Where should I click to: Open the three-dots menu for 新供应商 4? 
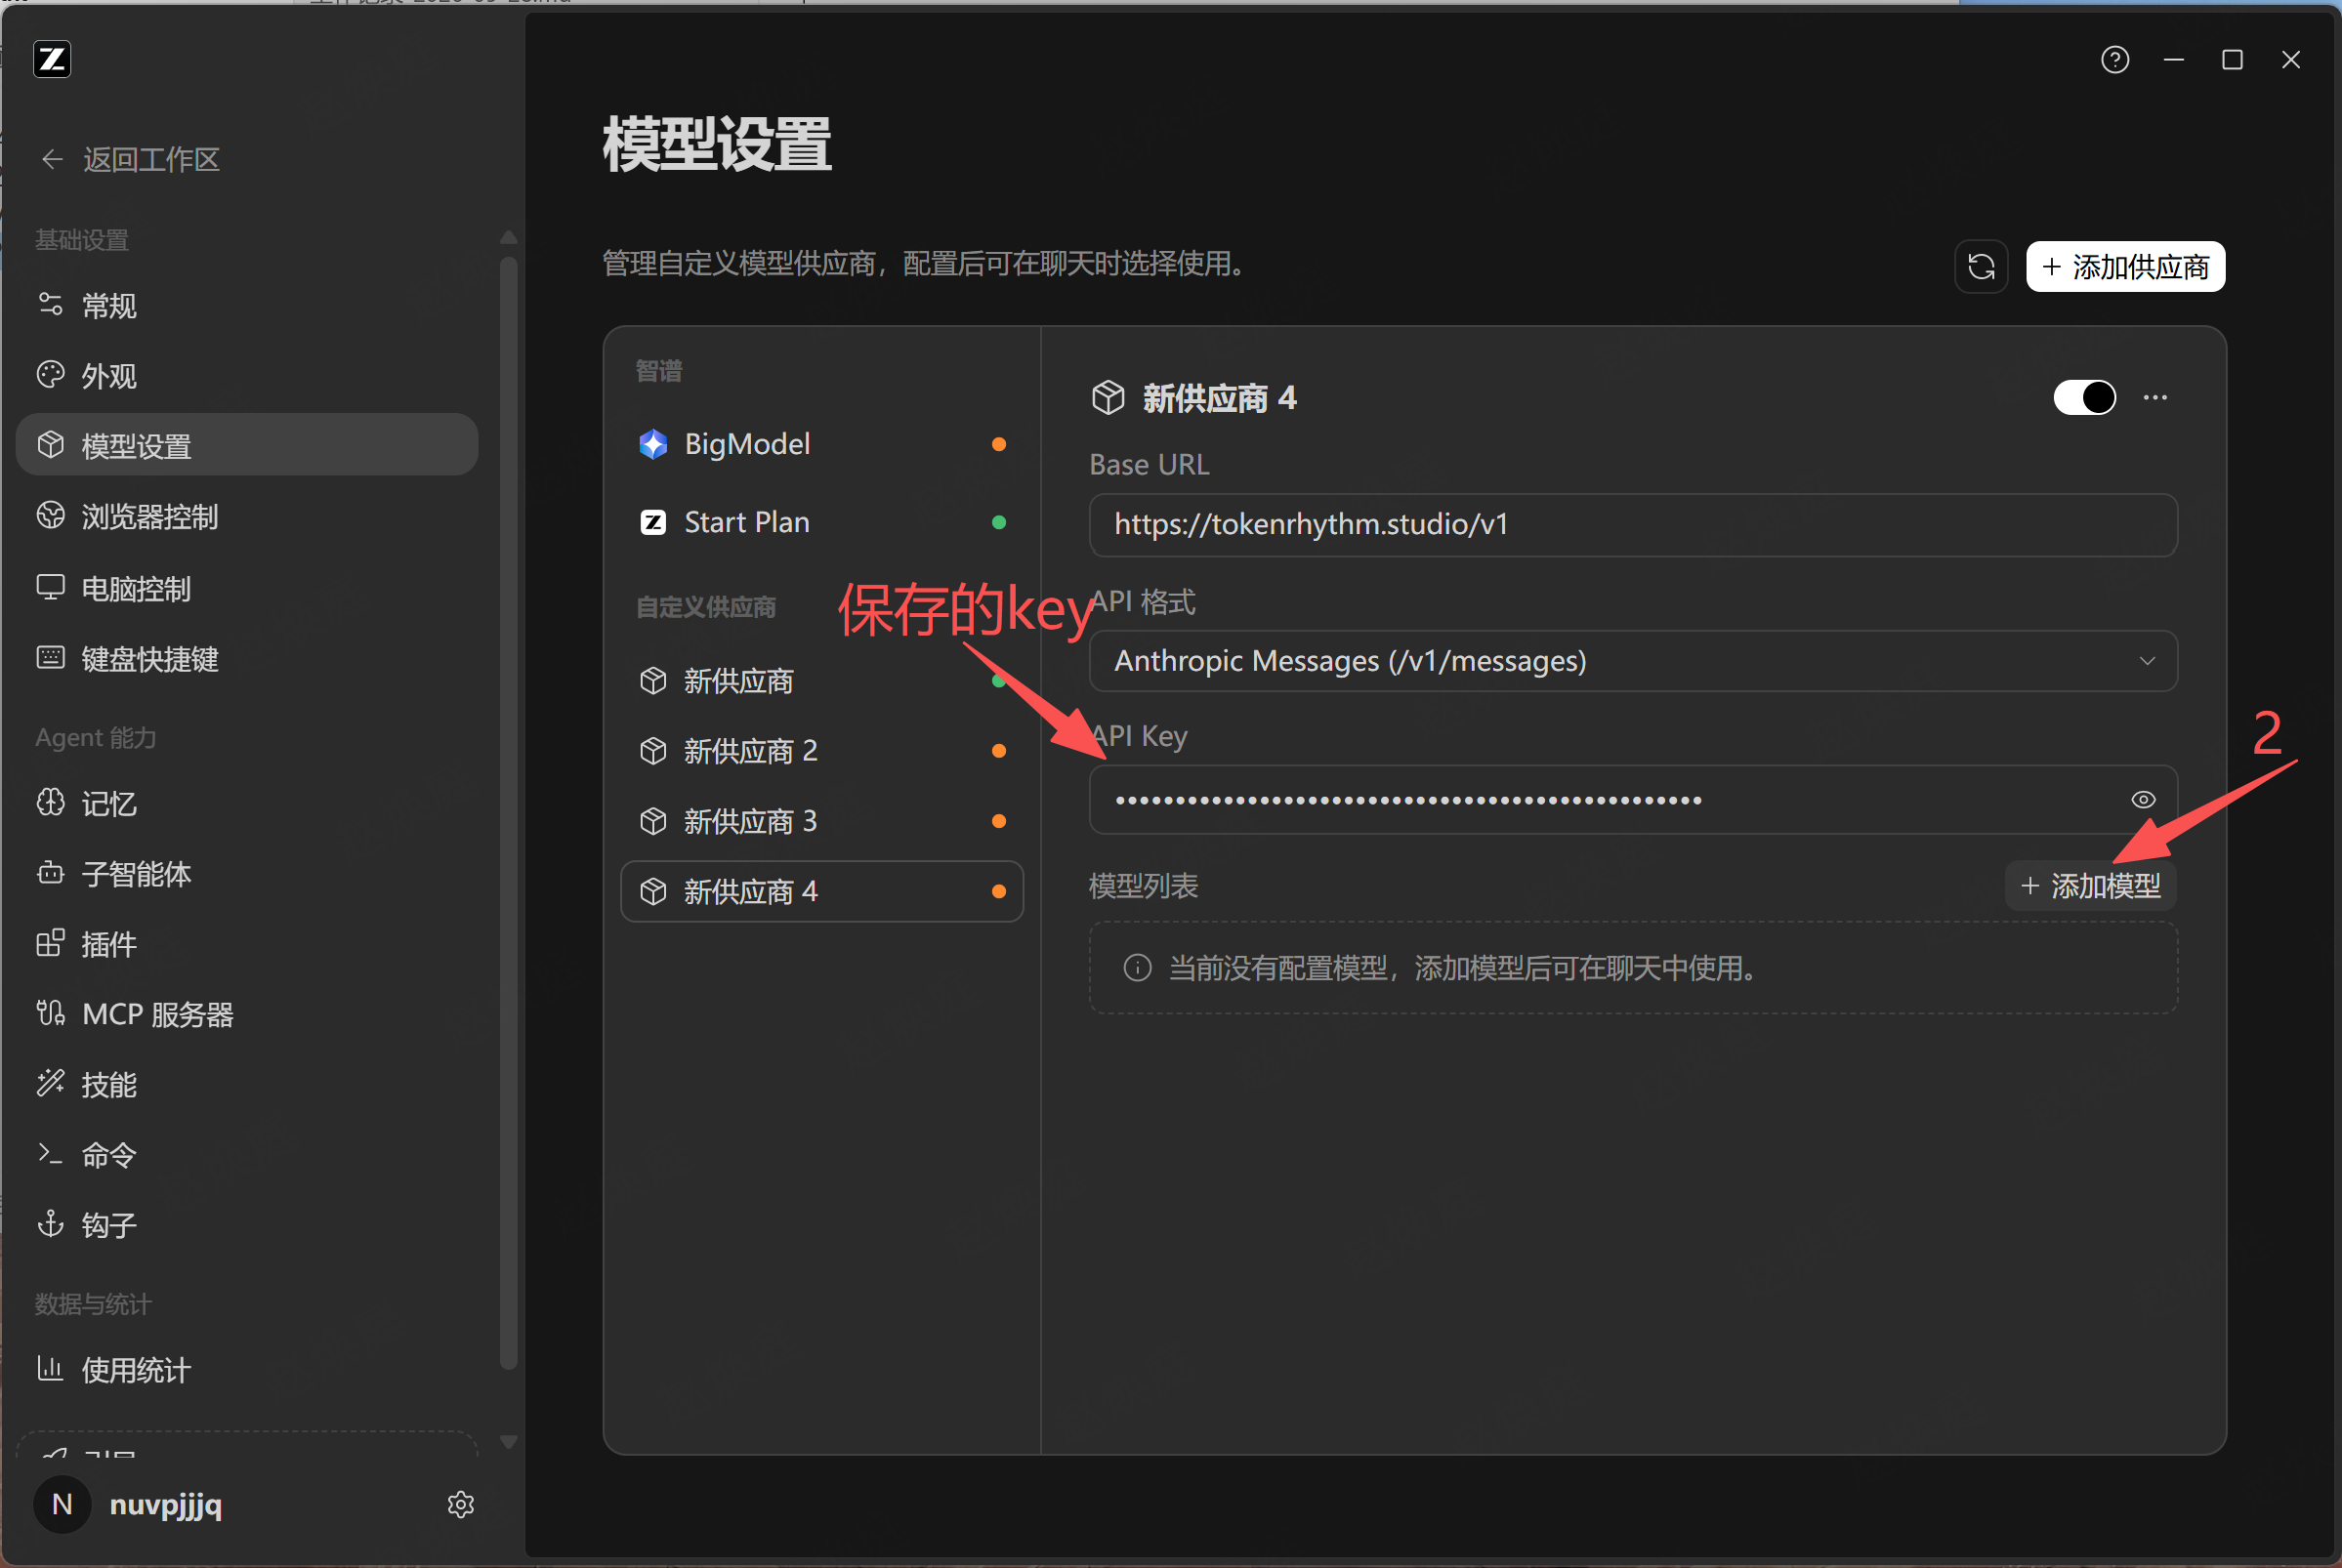point(2155,398)
